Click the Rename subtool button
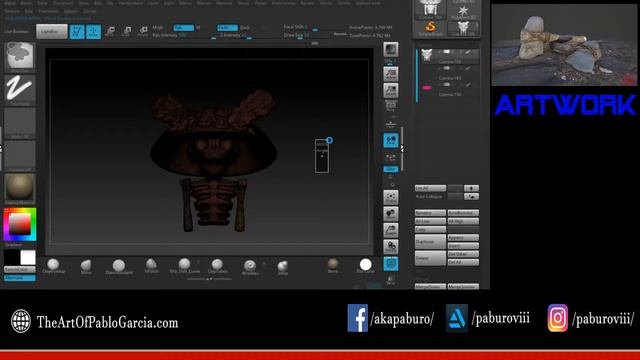Screen dimensions: 640x360 430,213
